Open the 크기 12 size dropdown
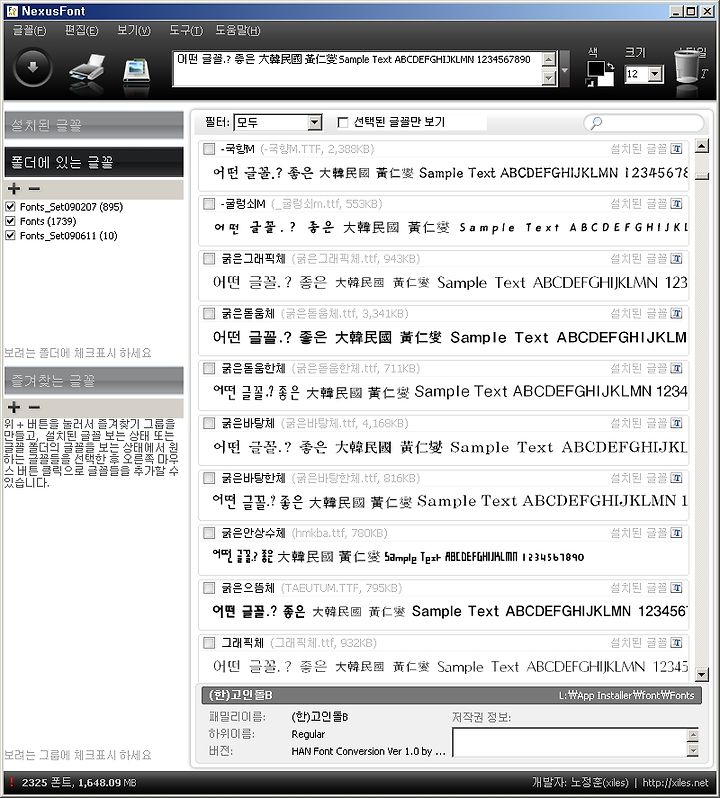Screen dimensions: 720x798 pyautogui.click(x=655, y=74)
